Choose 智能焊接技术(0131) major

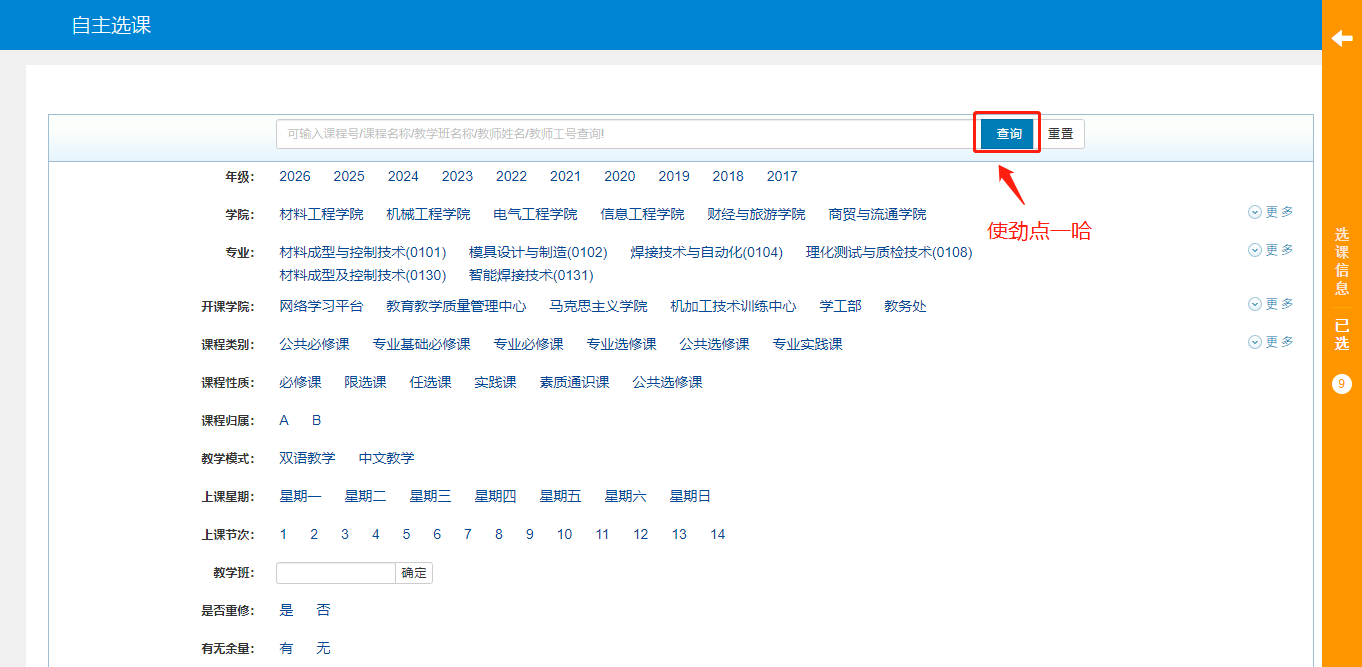[531, 275]
